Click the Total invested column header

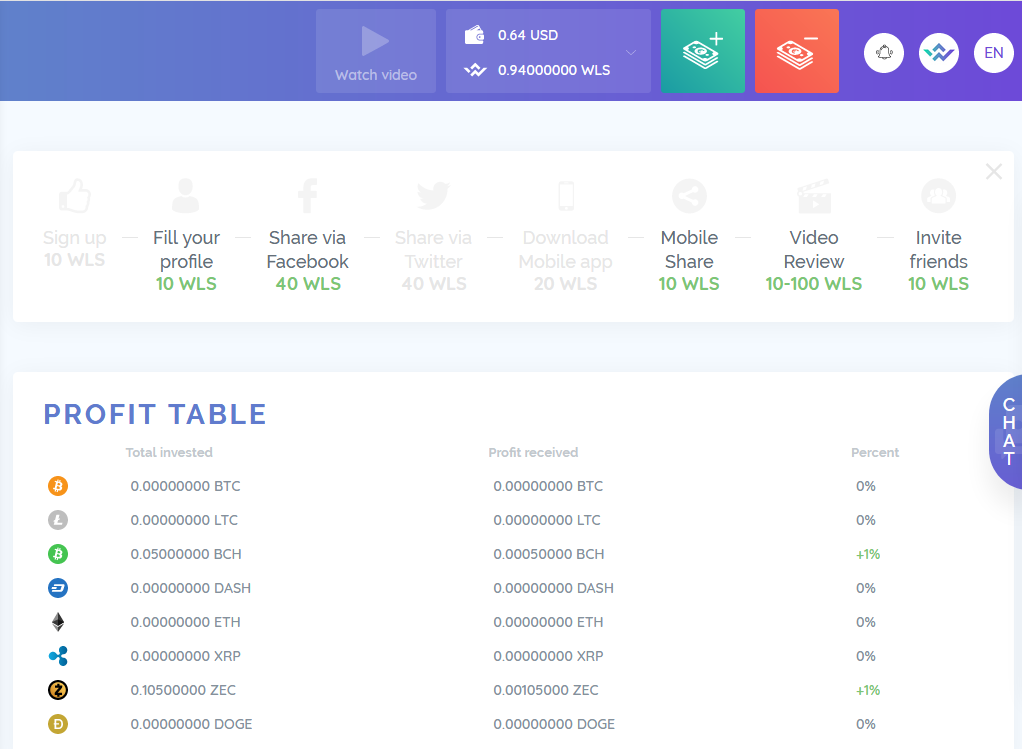tap(169, 452)
